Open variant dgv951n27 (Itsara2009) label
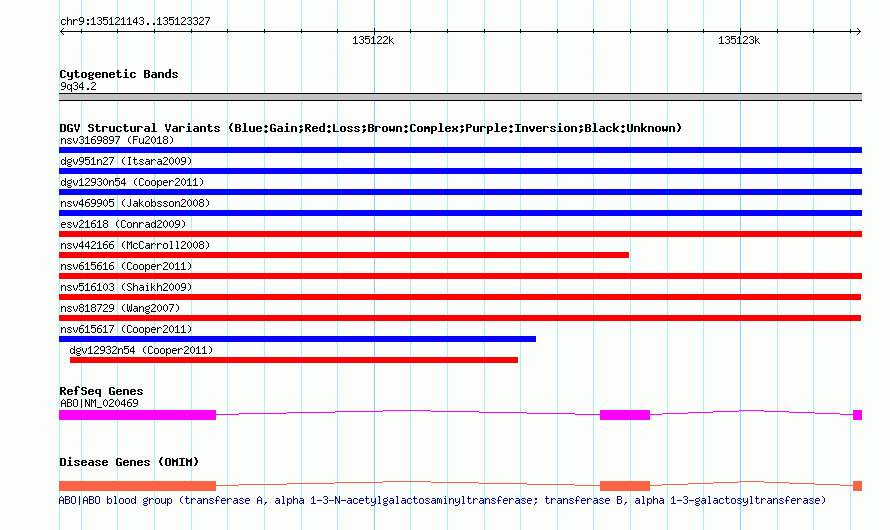The image size is (890, 530). point(126,161)
